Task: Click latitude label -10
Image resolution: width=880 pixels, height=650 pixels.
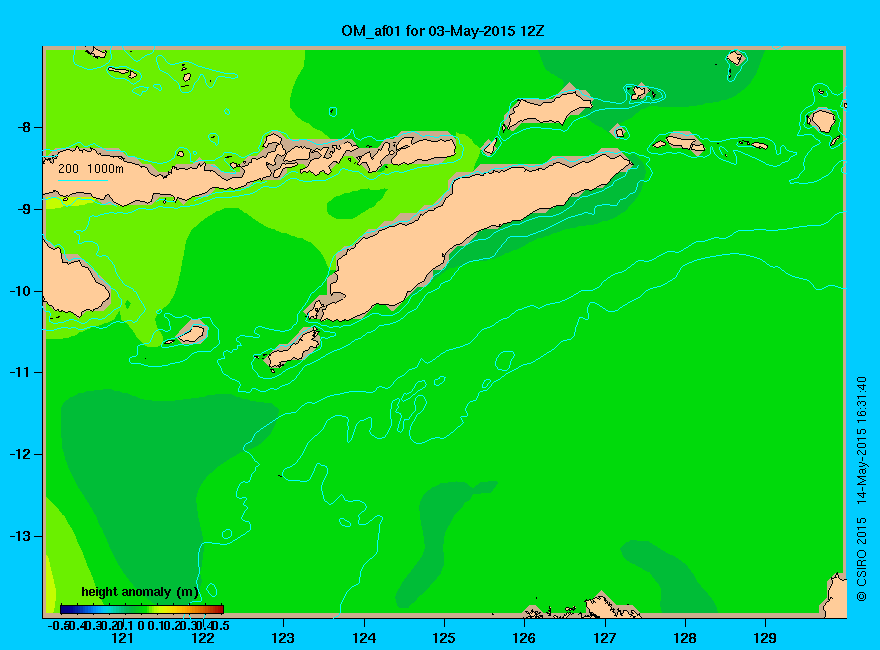Action: pyautogui.click(x=21, y=291)
